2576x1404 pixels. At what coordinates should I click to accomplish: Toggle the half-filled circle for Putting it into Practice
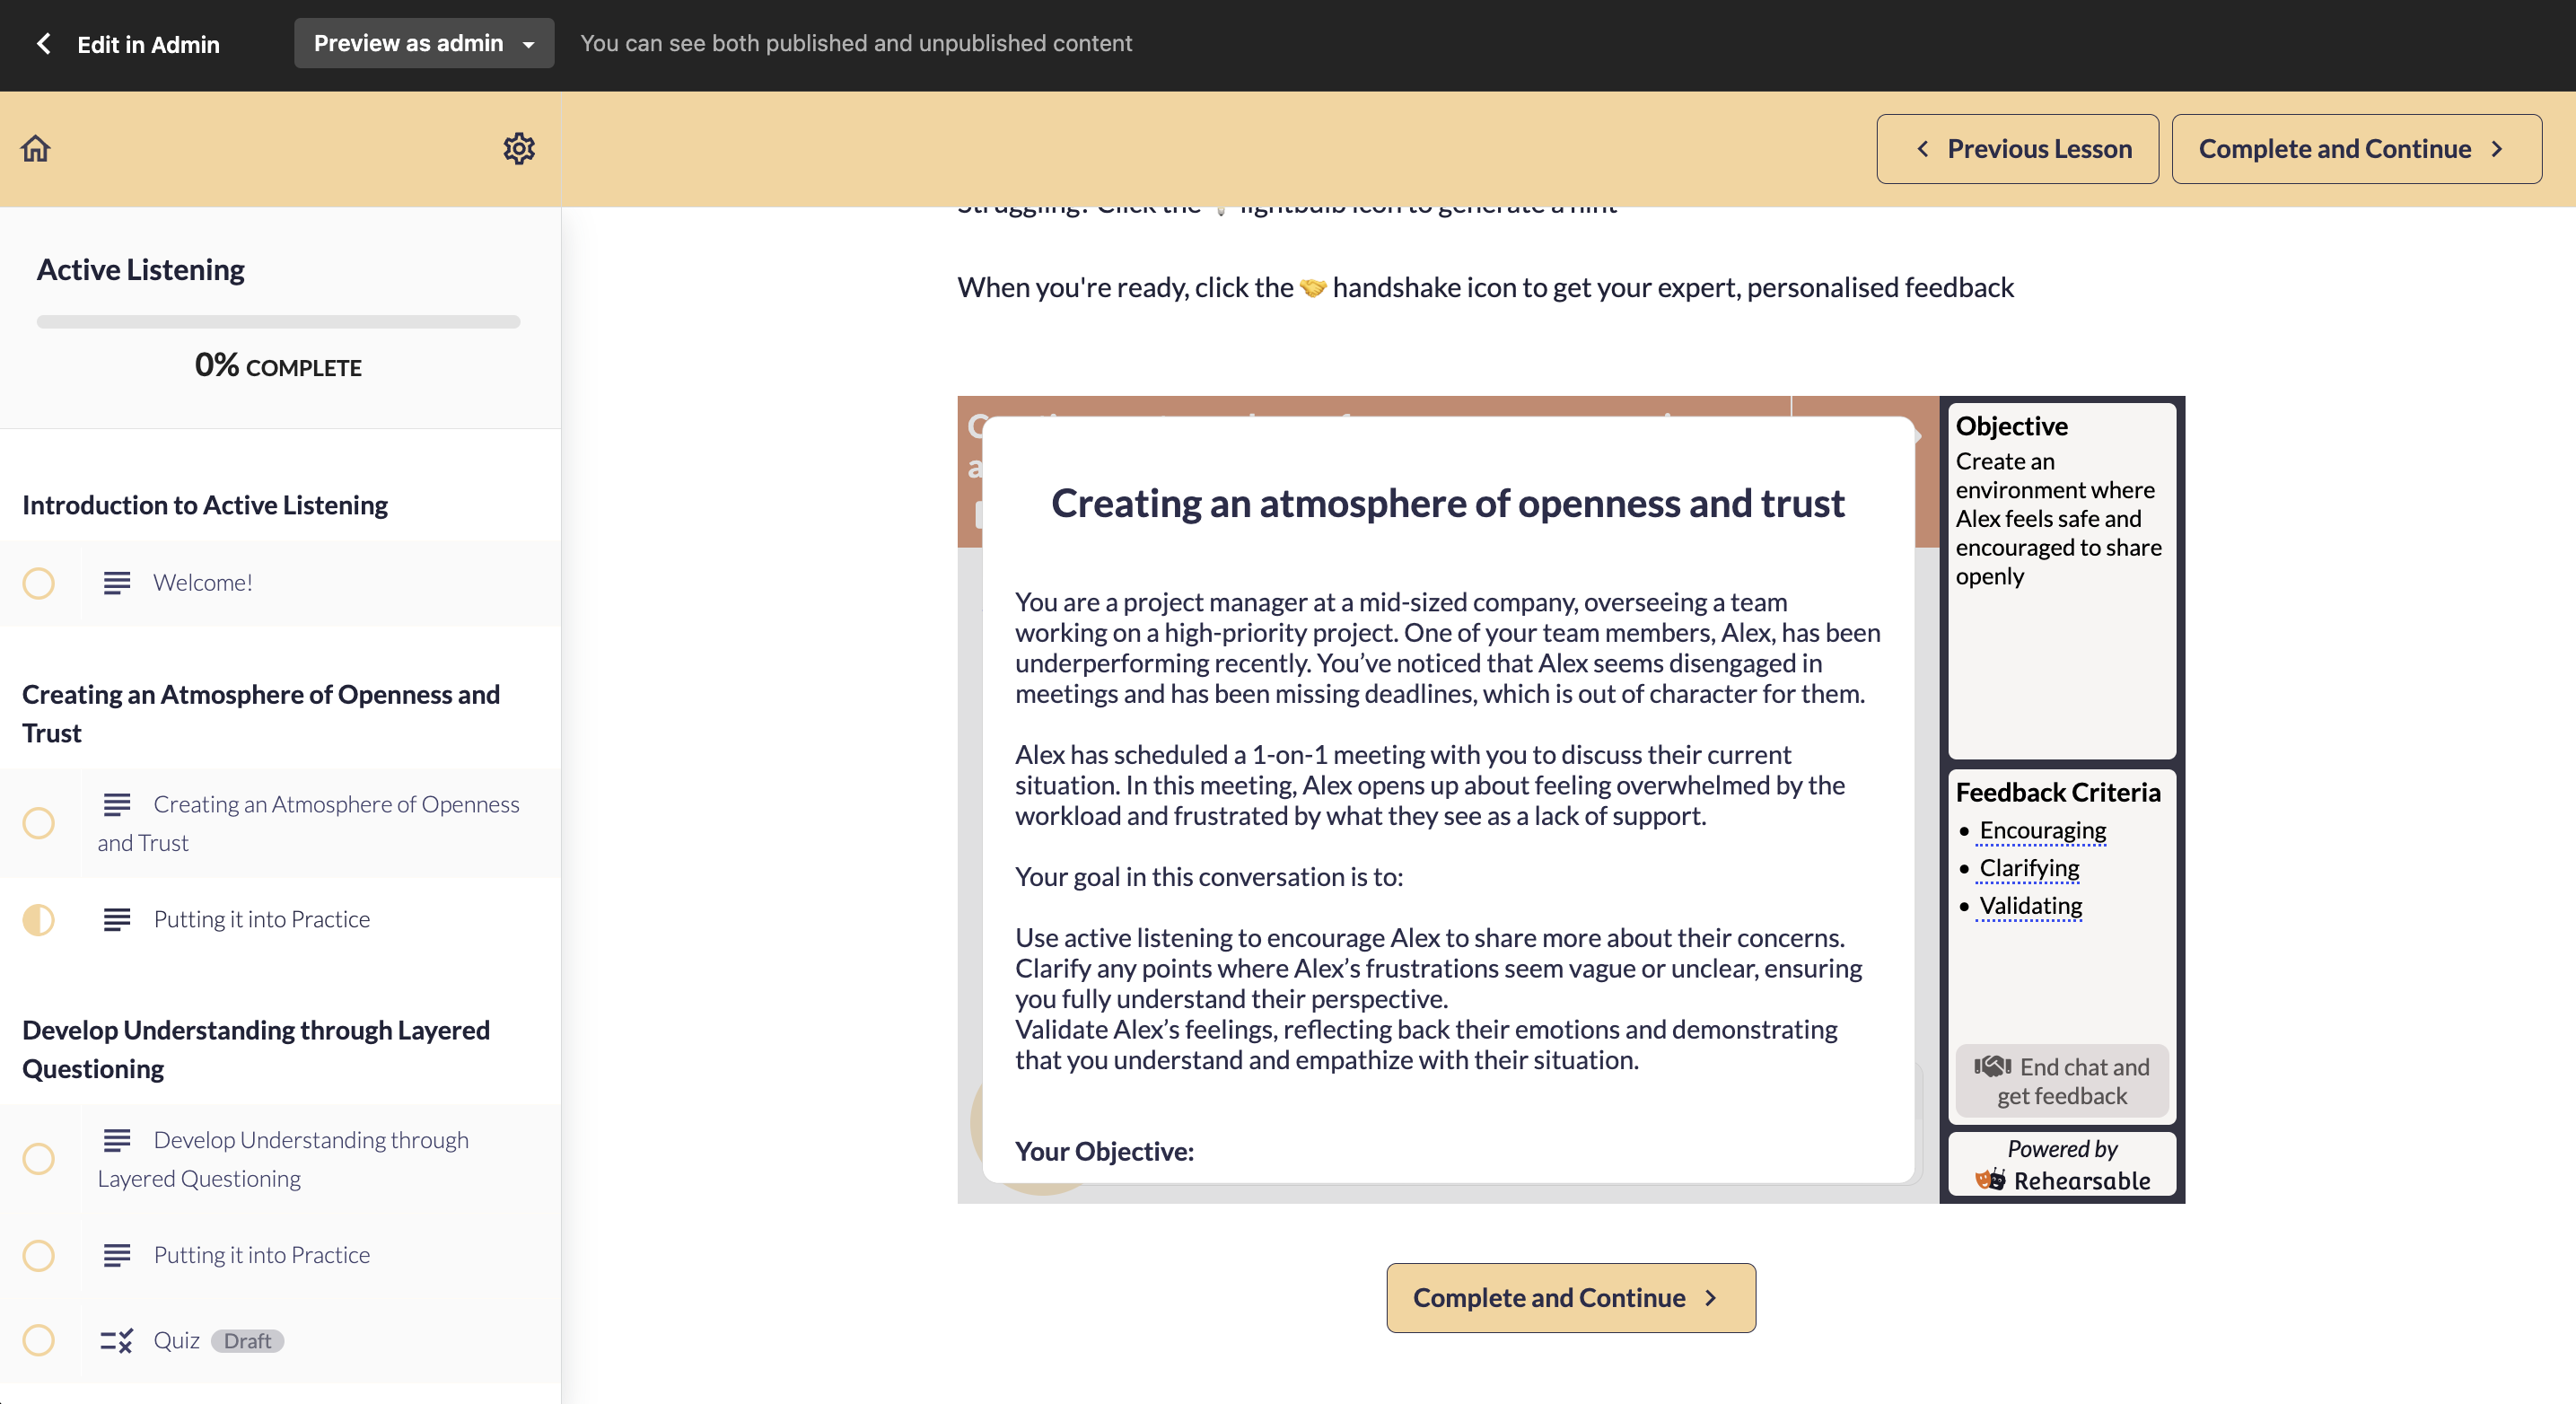click(39, 919)
